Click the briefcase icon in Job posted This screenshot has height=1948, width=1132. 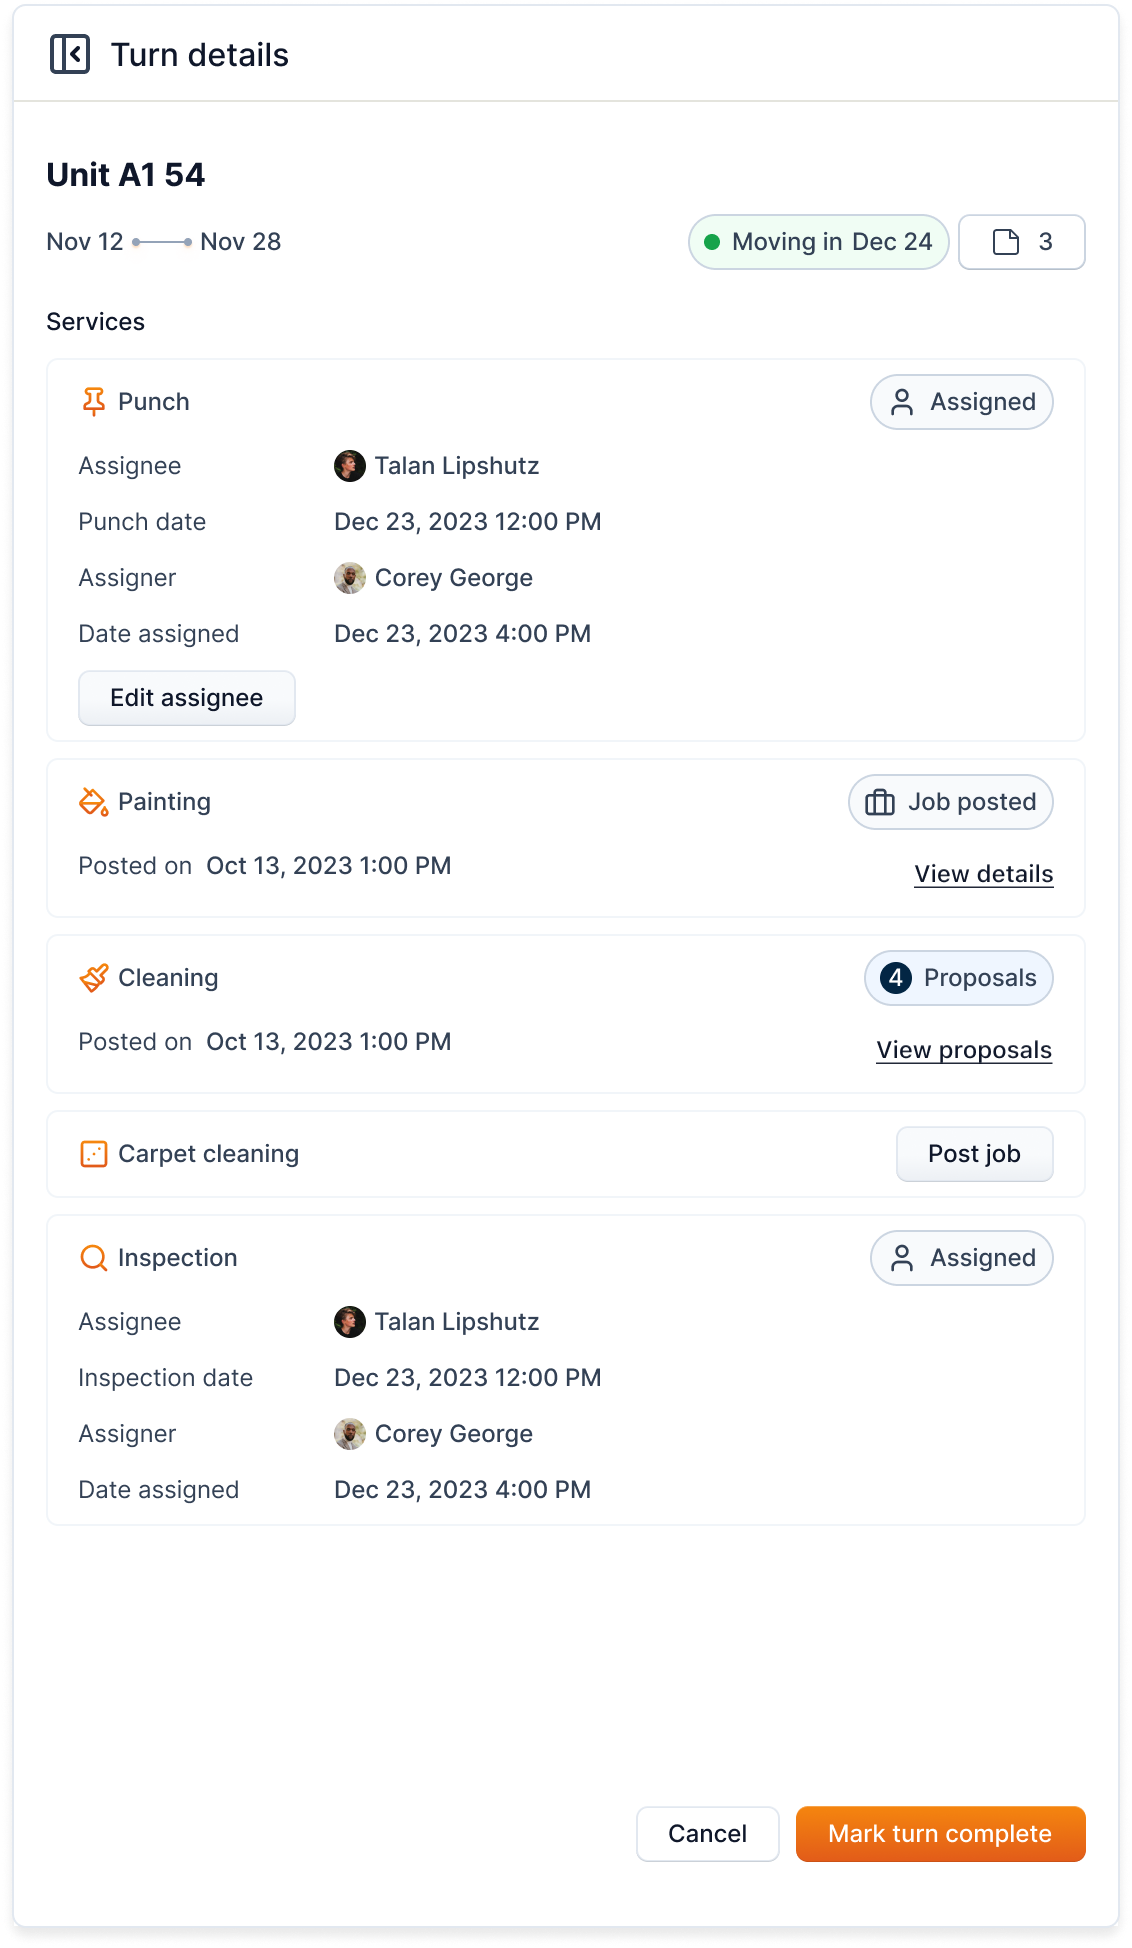(880, 802)
